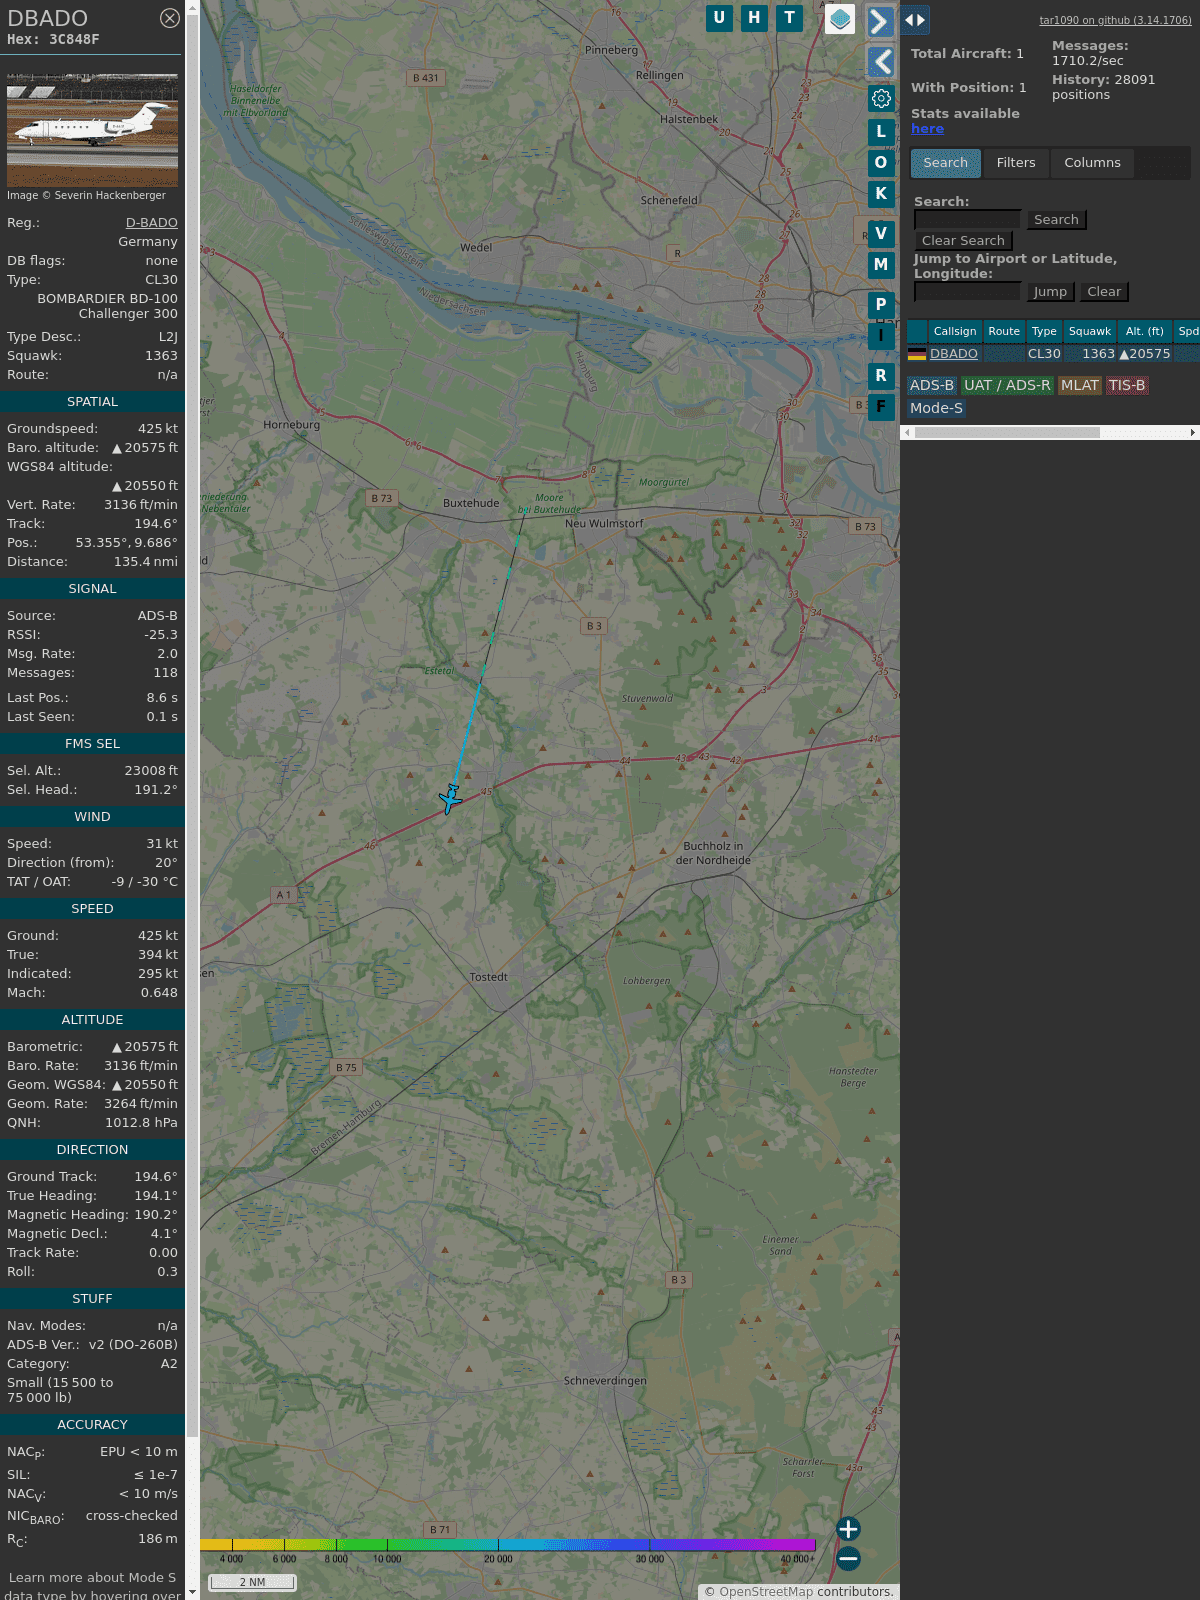Toggle the I map button
The image size is (1200, 1600).
point(881,336)
